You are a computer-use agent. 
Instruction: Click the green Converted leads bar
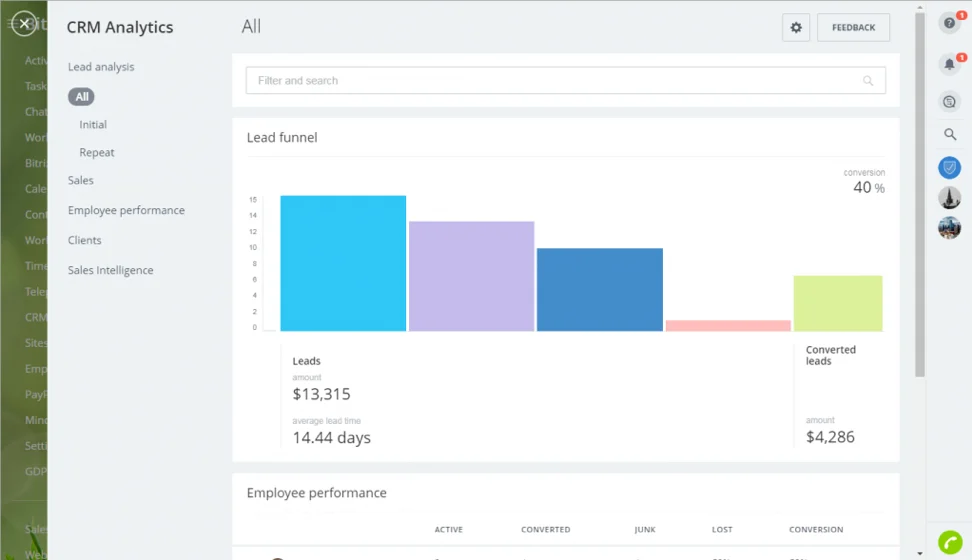(x=837, y=303)
